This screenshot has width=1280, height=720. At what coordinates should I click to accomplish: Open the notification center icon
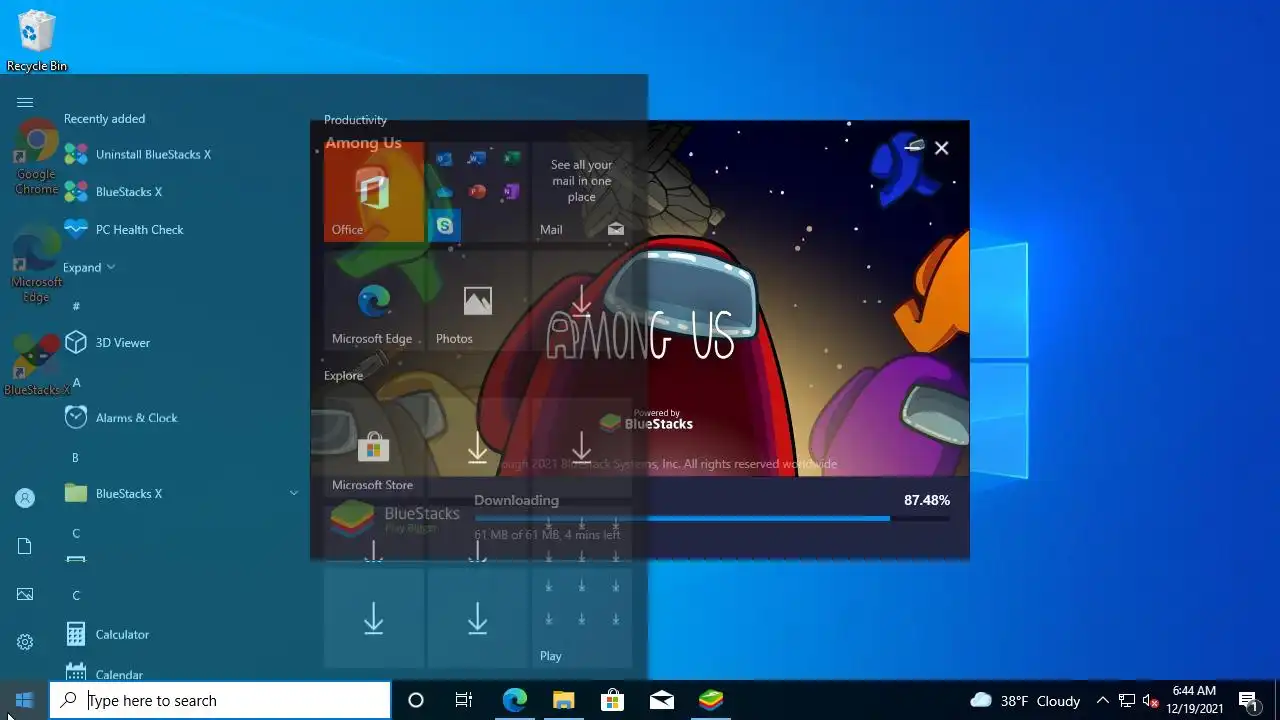(x=1248, y=700)
